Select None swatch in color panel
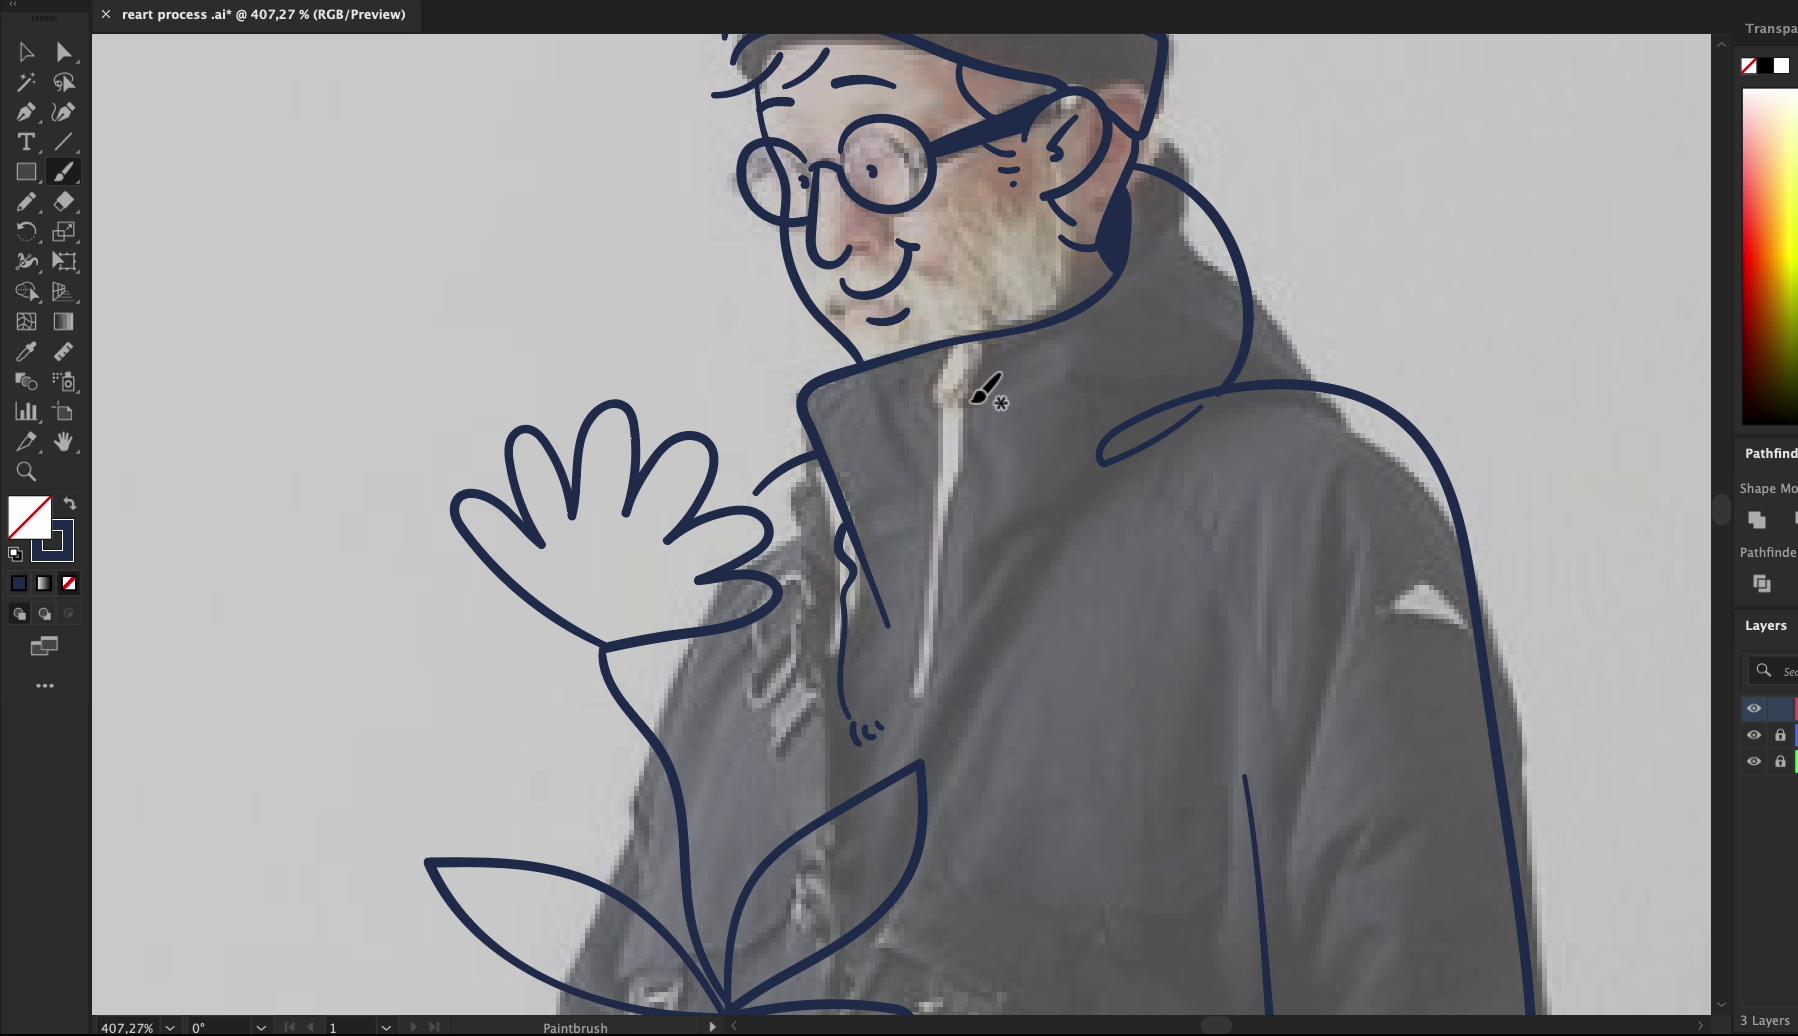Viewport: 1798px width, 1036px height. click(1749, 66)
